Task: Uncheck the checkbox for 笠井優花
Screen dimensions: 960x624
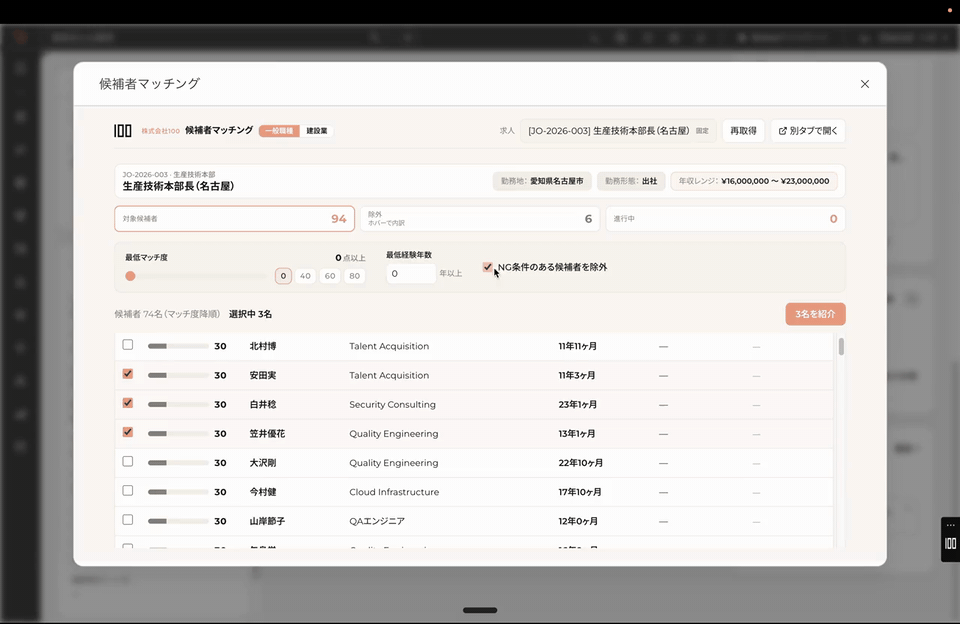Action: click(127, 432)
